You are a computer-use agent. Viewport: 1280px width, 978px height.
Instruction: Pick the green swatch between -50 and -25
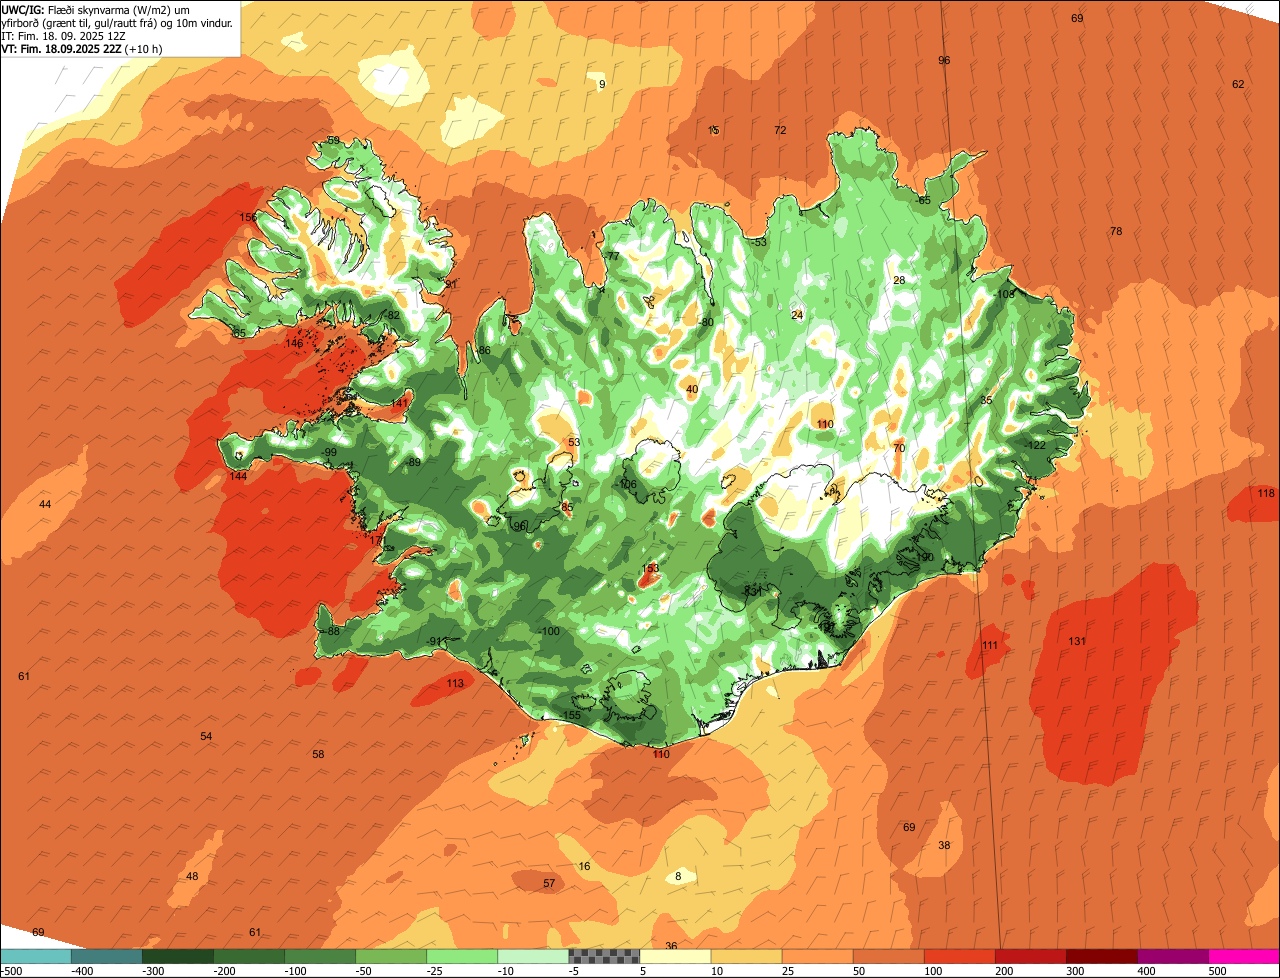tap(392, 956)
